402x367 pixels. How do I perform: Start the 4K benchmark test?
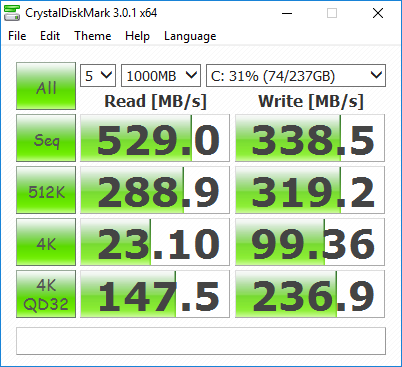(46, 242)
